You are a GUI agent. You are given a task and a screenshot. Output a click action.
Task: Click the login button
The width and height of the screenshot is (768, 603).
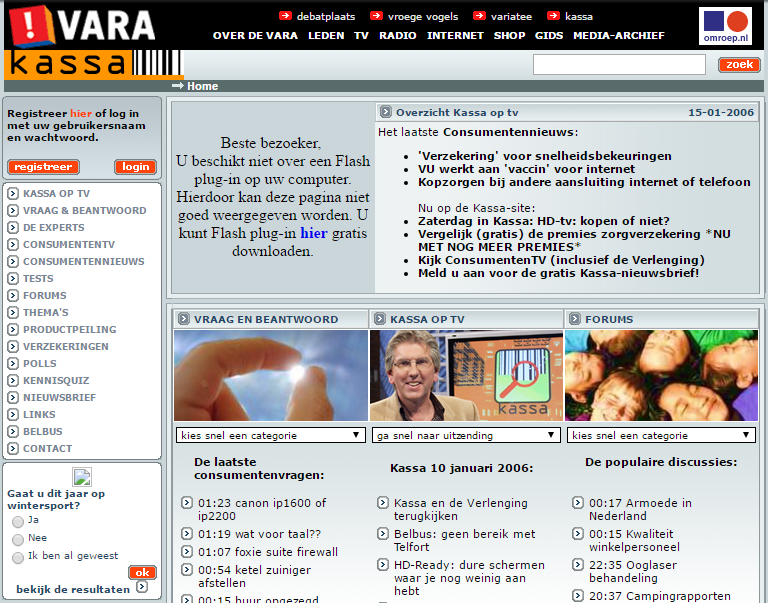(x=136, y=167)
